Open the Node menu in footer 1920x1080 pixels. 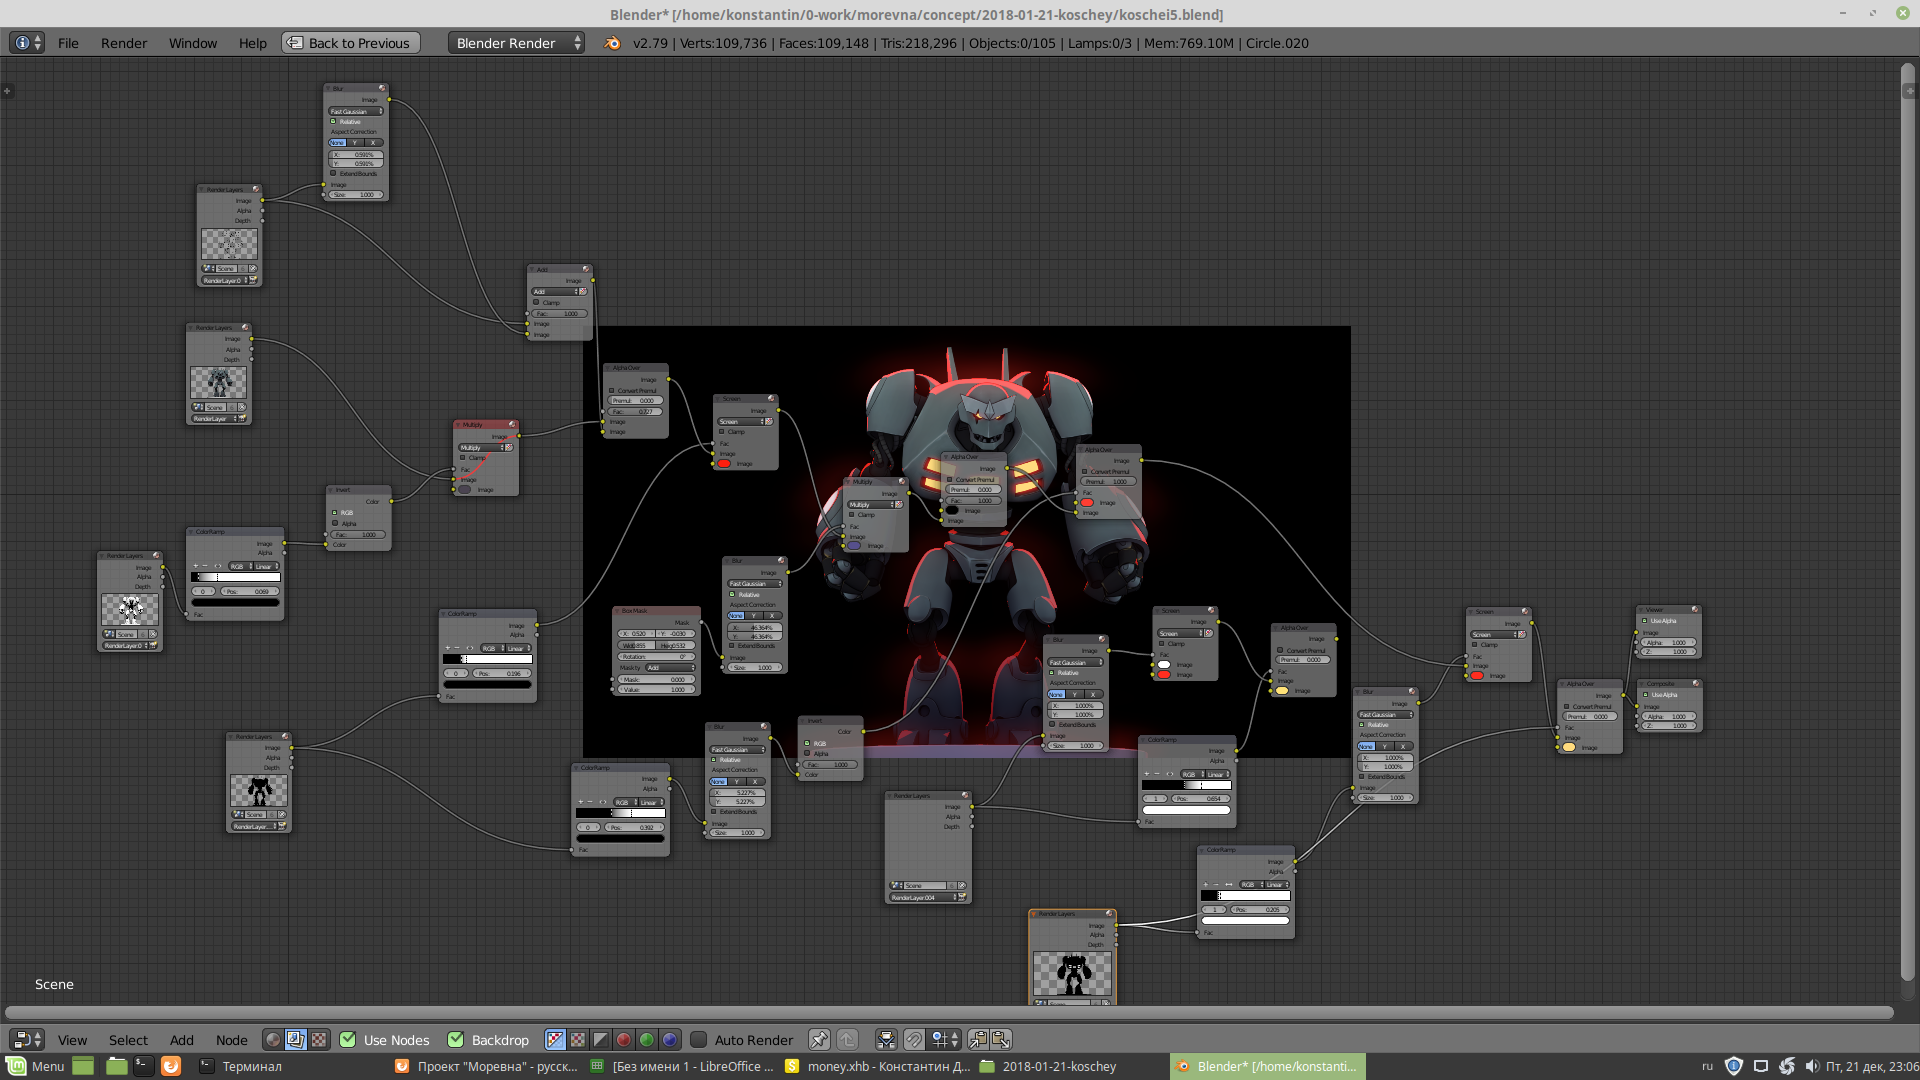[231, 1040]
